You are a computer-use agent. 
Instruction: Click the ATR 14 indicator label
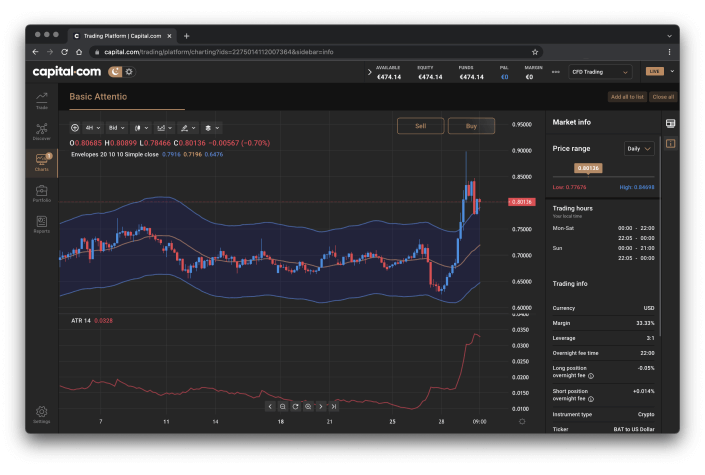coord(81,321)
